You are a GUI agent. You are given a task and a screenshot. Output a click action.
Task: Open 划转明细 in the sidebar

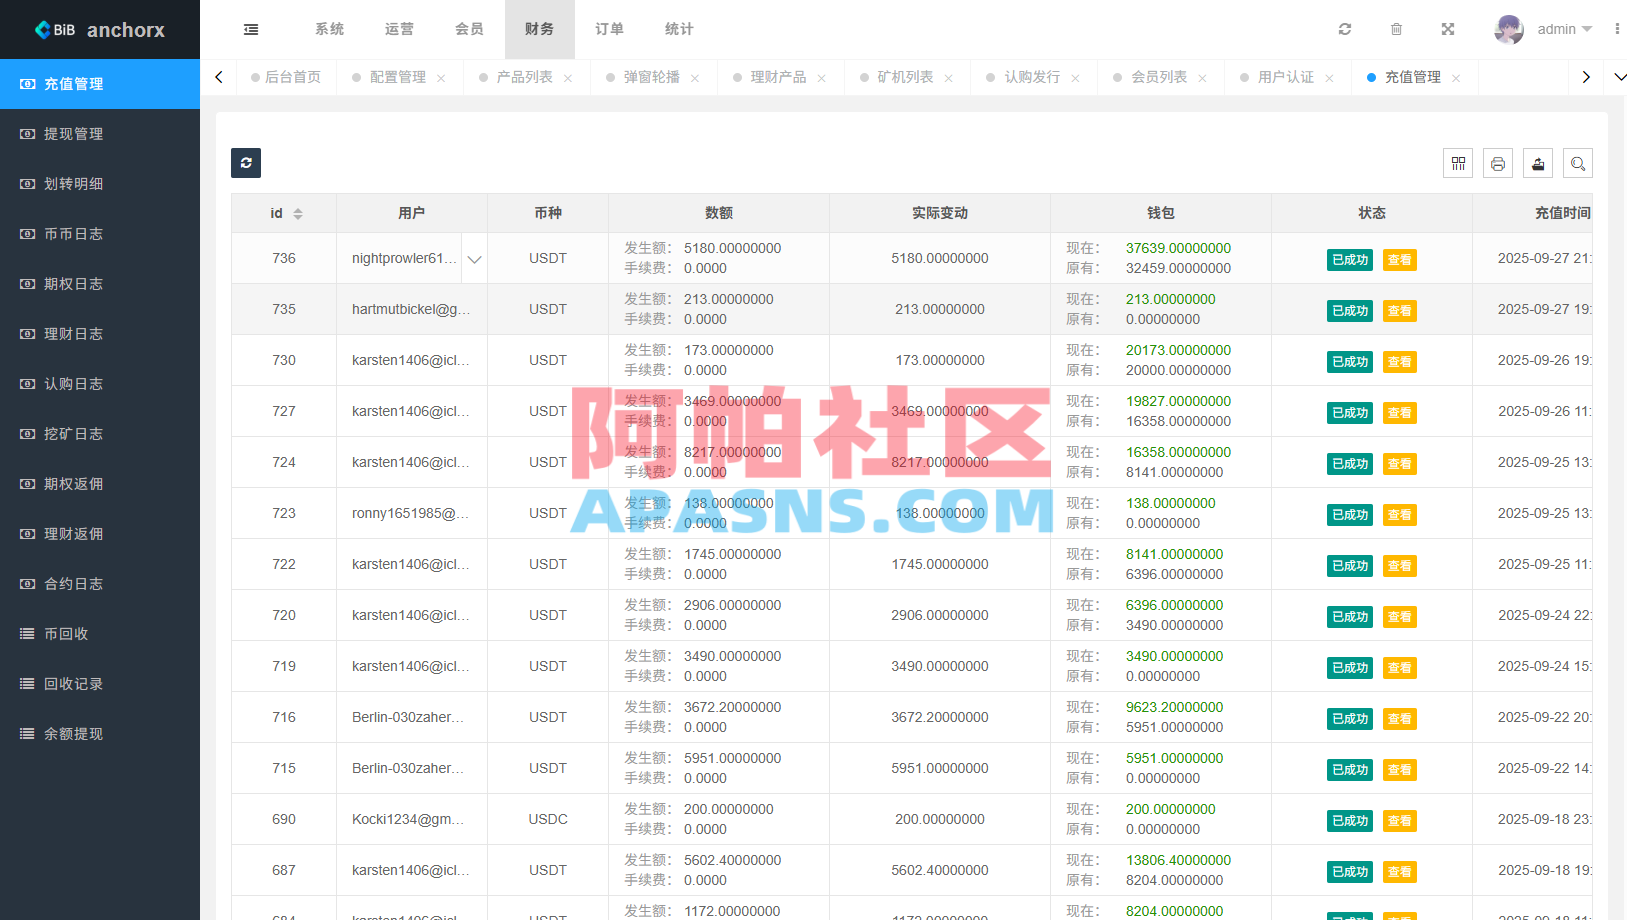[x=100, y=184]
